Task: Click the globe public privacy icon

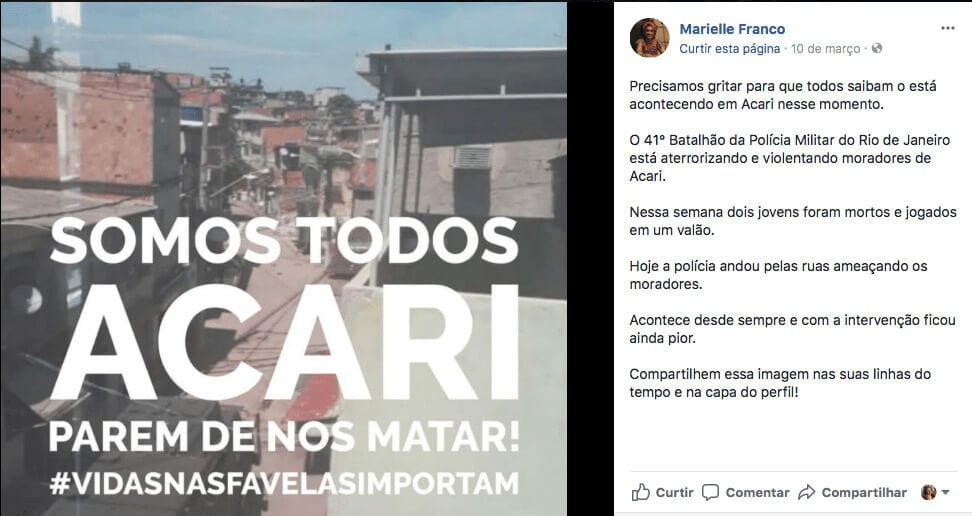Action: pos(877,48)
